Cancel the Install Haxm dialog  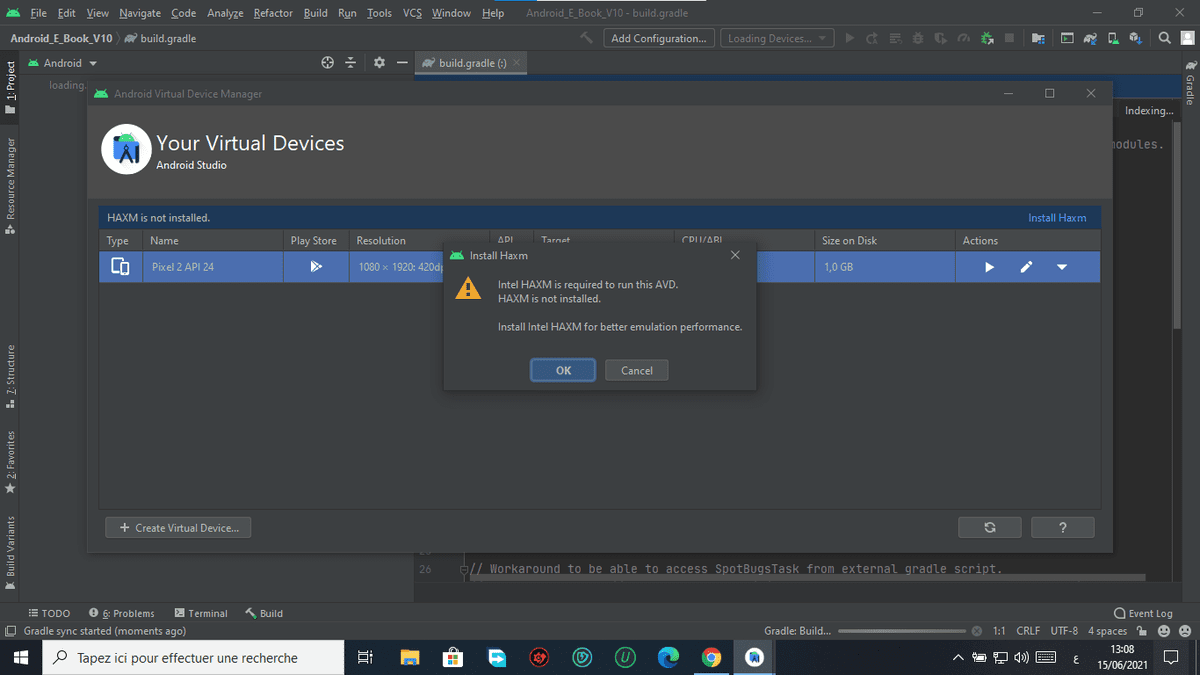(x=636, y=370)
